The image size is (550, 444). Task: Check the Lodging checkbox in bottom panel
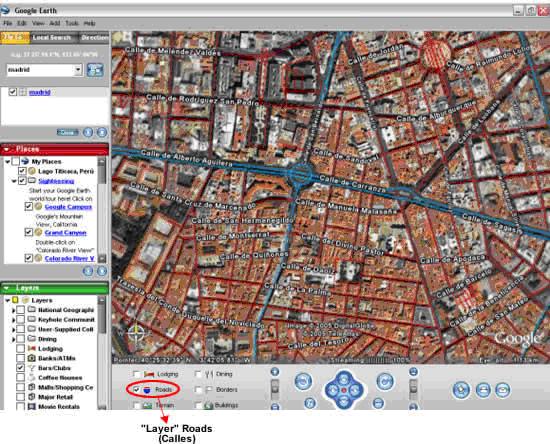pos(137,374)
